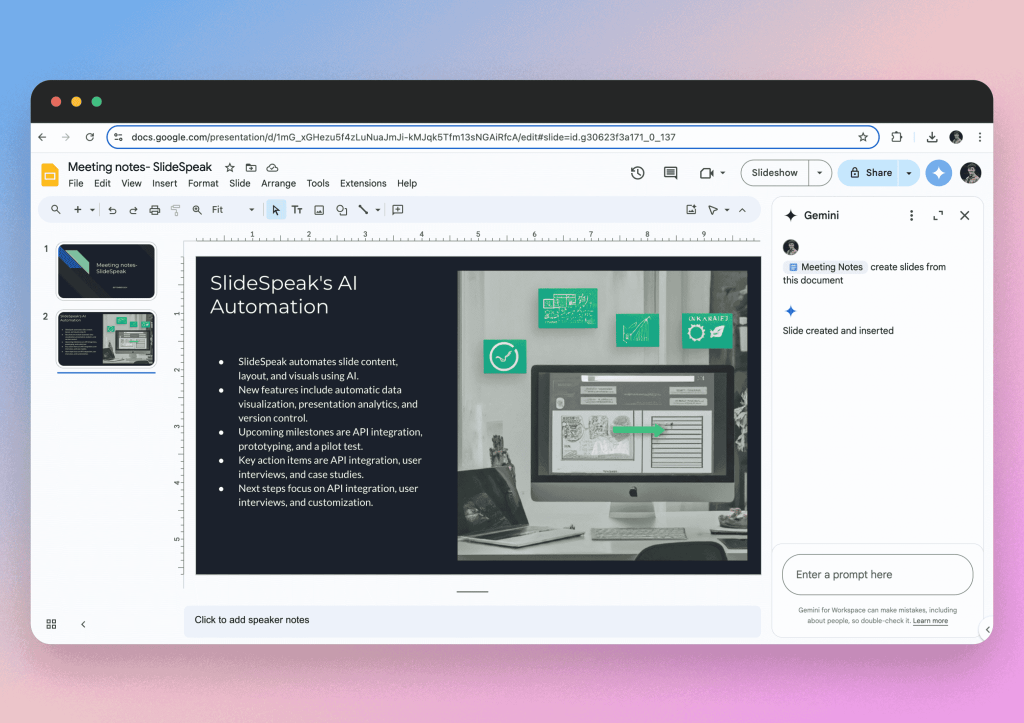Collapse the slide filmstrip panel

[x=83, y=624]
